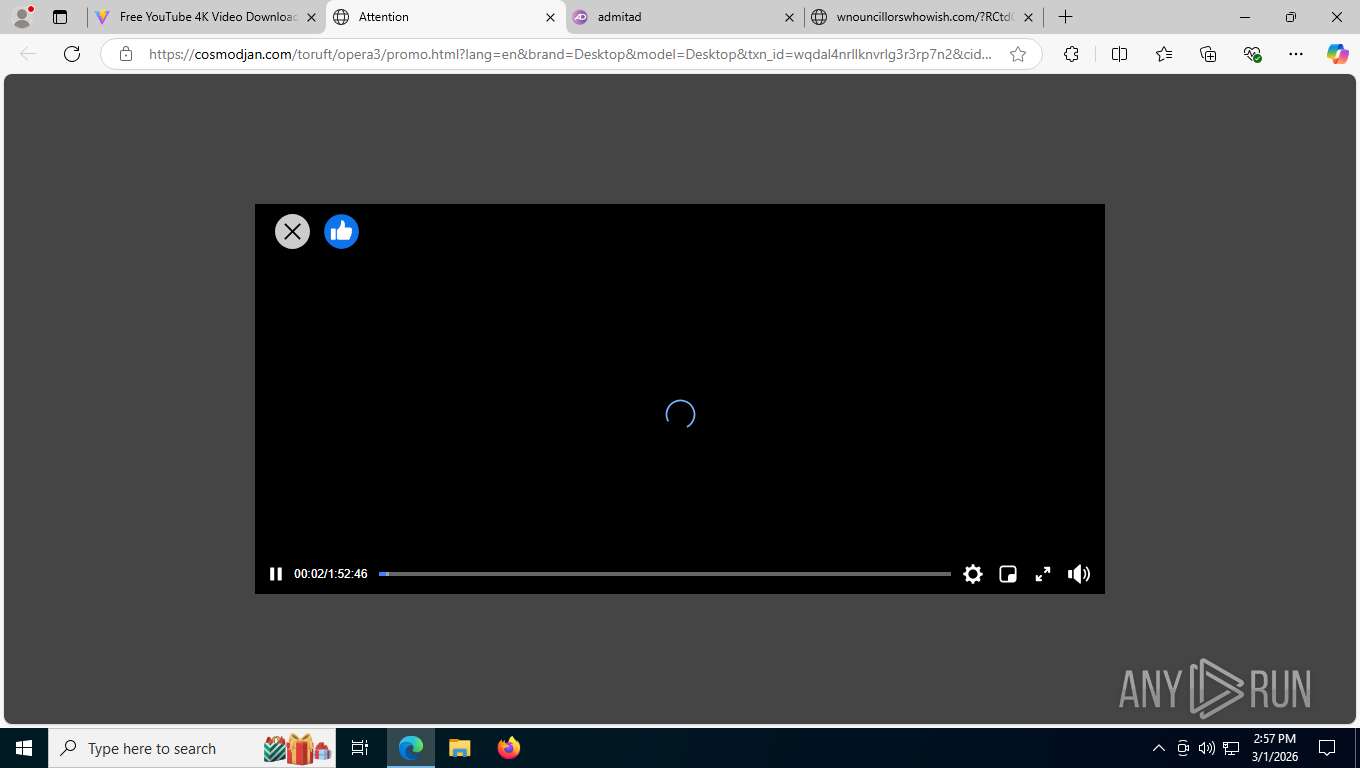The image size is (1360, 768).
Task: Open the Meet Now camera tray icon
Action: (1183, 748)
